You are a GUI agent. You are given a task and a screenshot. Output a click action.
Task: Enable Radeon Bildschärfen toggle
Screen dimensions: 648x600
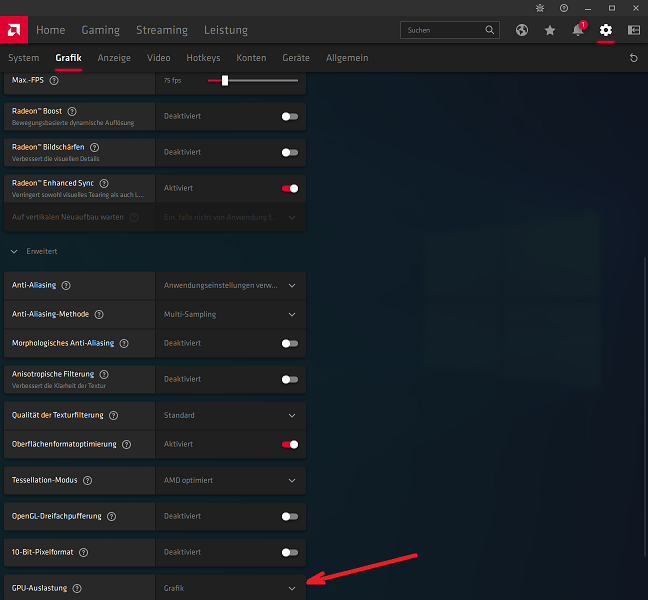pos(290,152)
